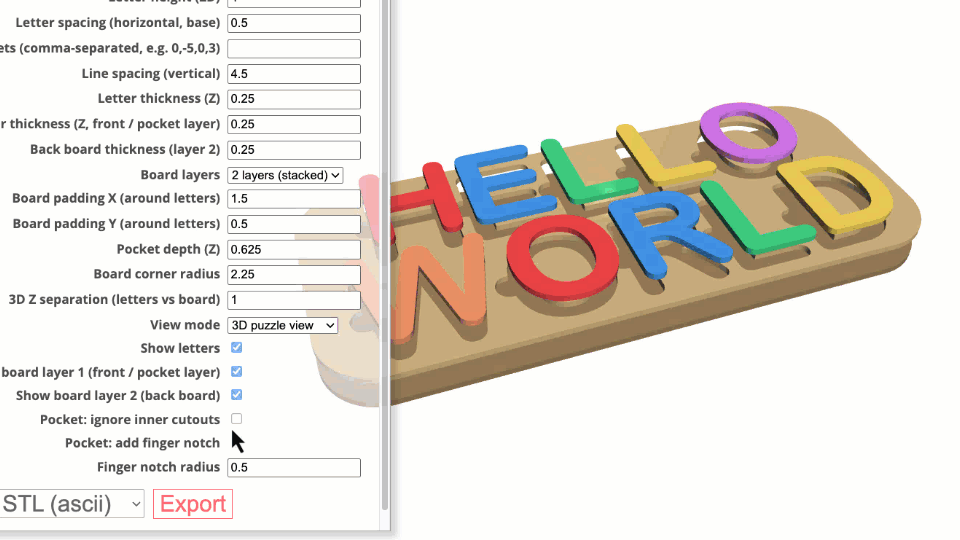The image size is (960, 540).
Task: Click the 3D Z separation field
Action: [x=294, y=300]
